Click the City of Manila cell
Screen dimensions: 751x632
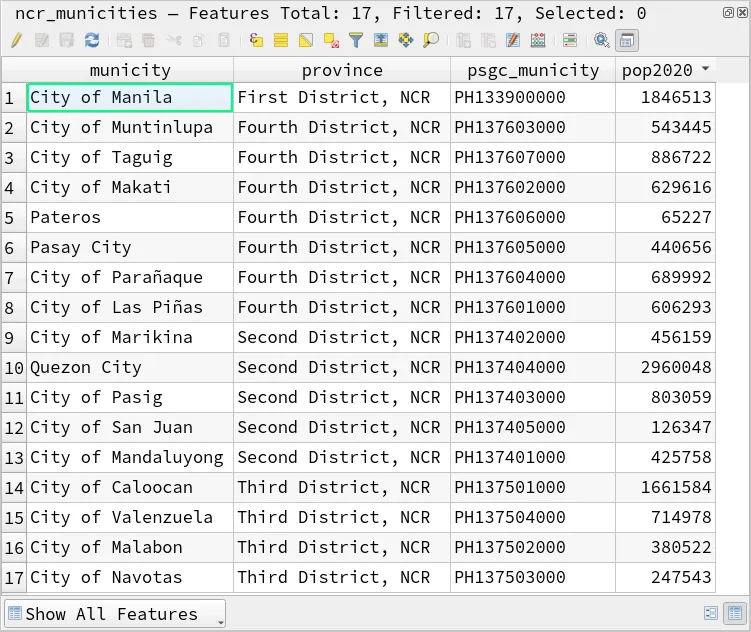[130, 98]
